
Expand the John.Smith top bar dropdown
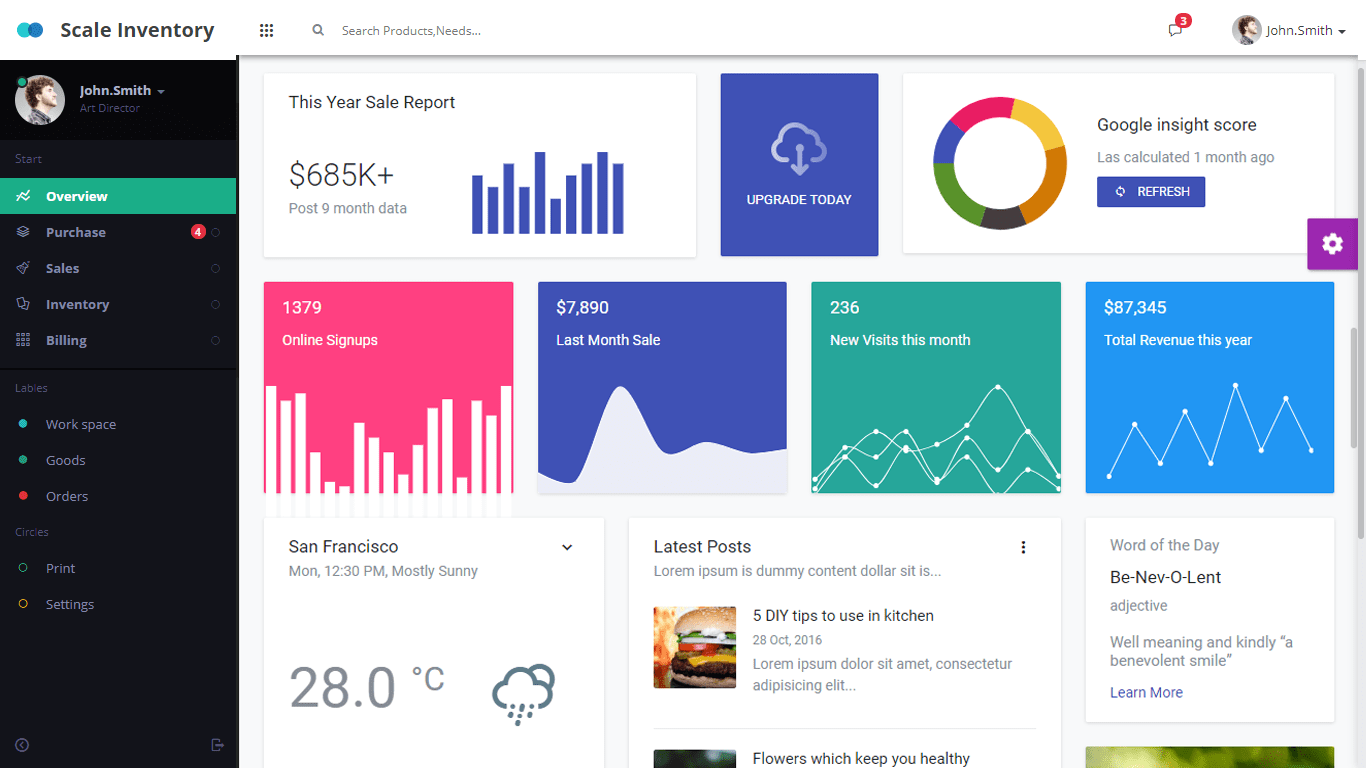pyautogui.click(x=1342, y=32)
